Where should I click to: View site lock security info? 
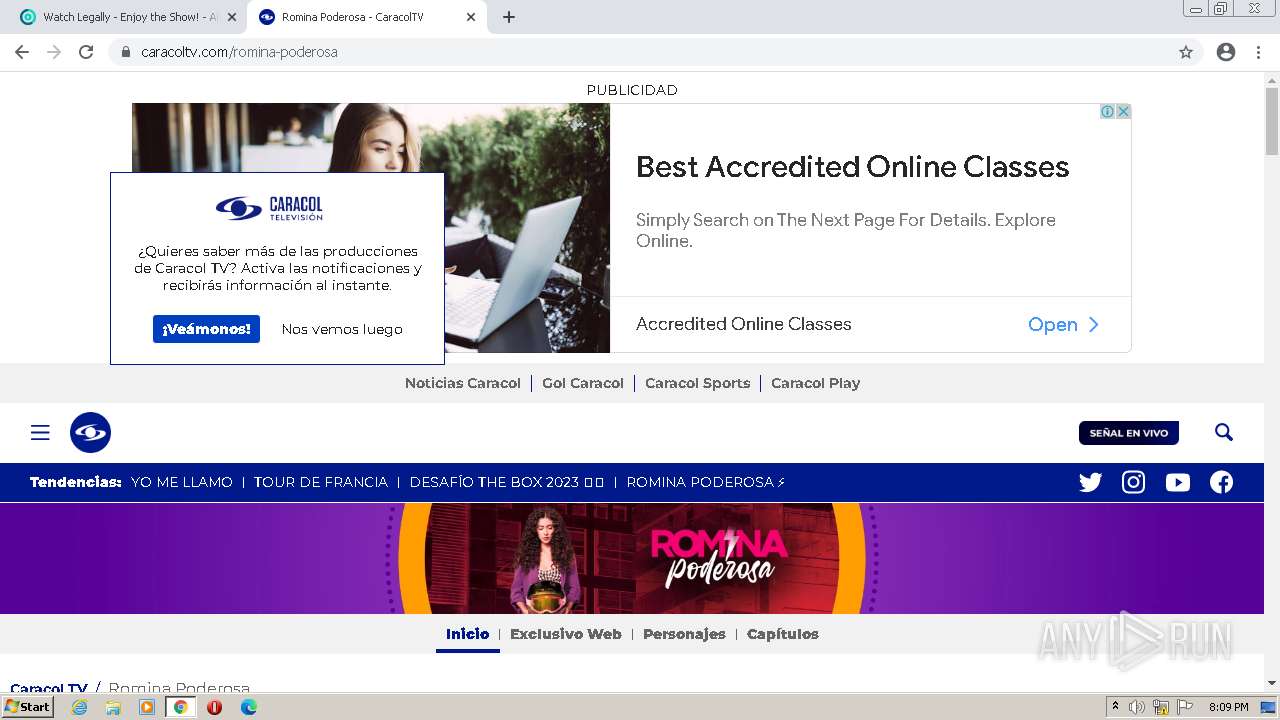(x=125, y=52)
